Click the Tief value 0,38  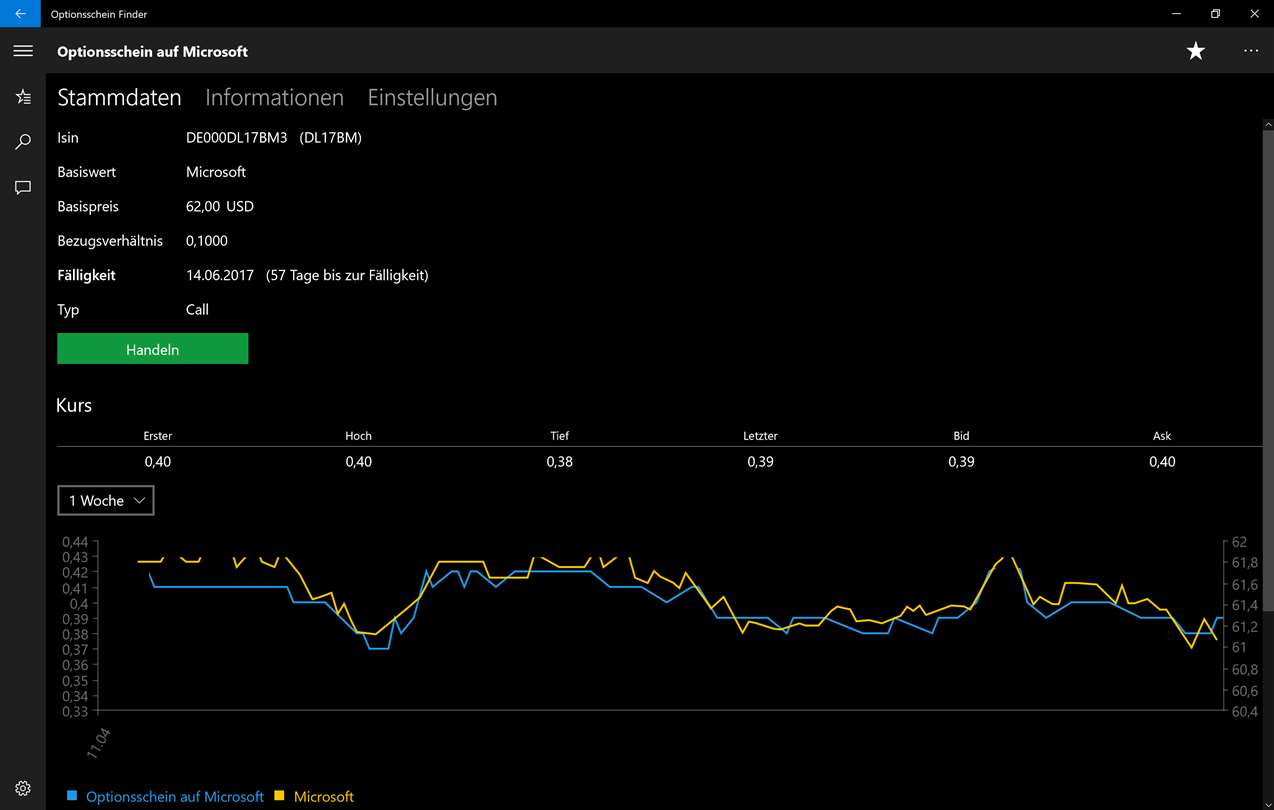(560, 462)
